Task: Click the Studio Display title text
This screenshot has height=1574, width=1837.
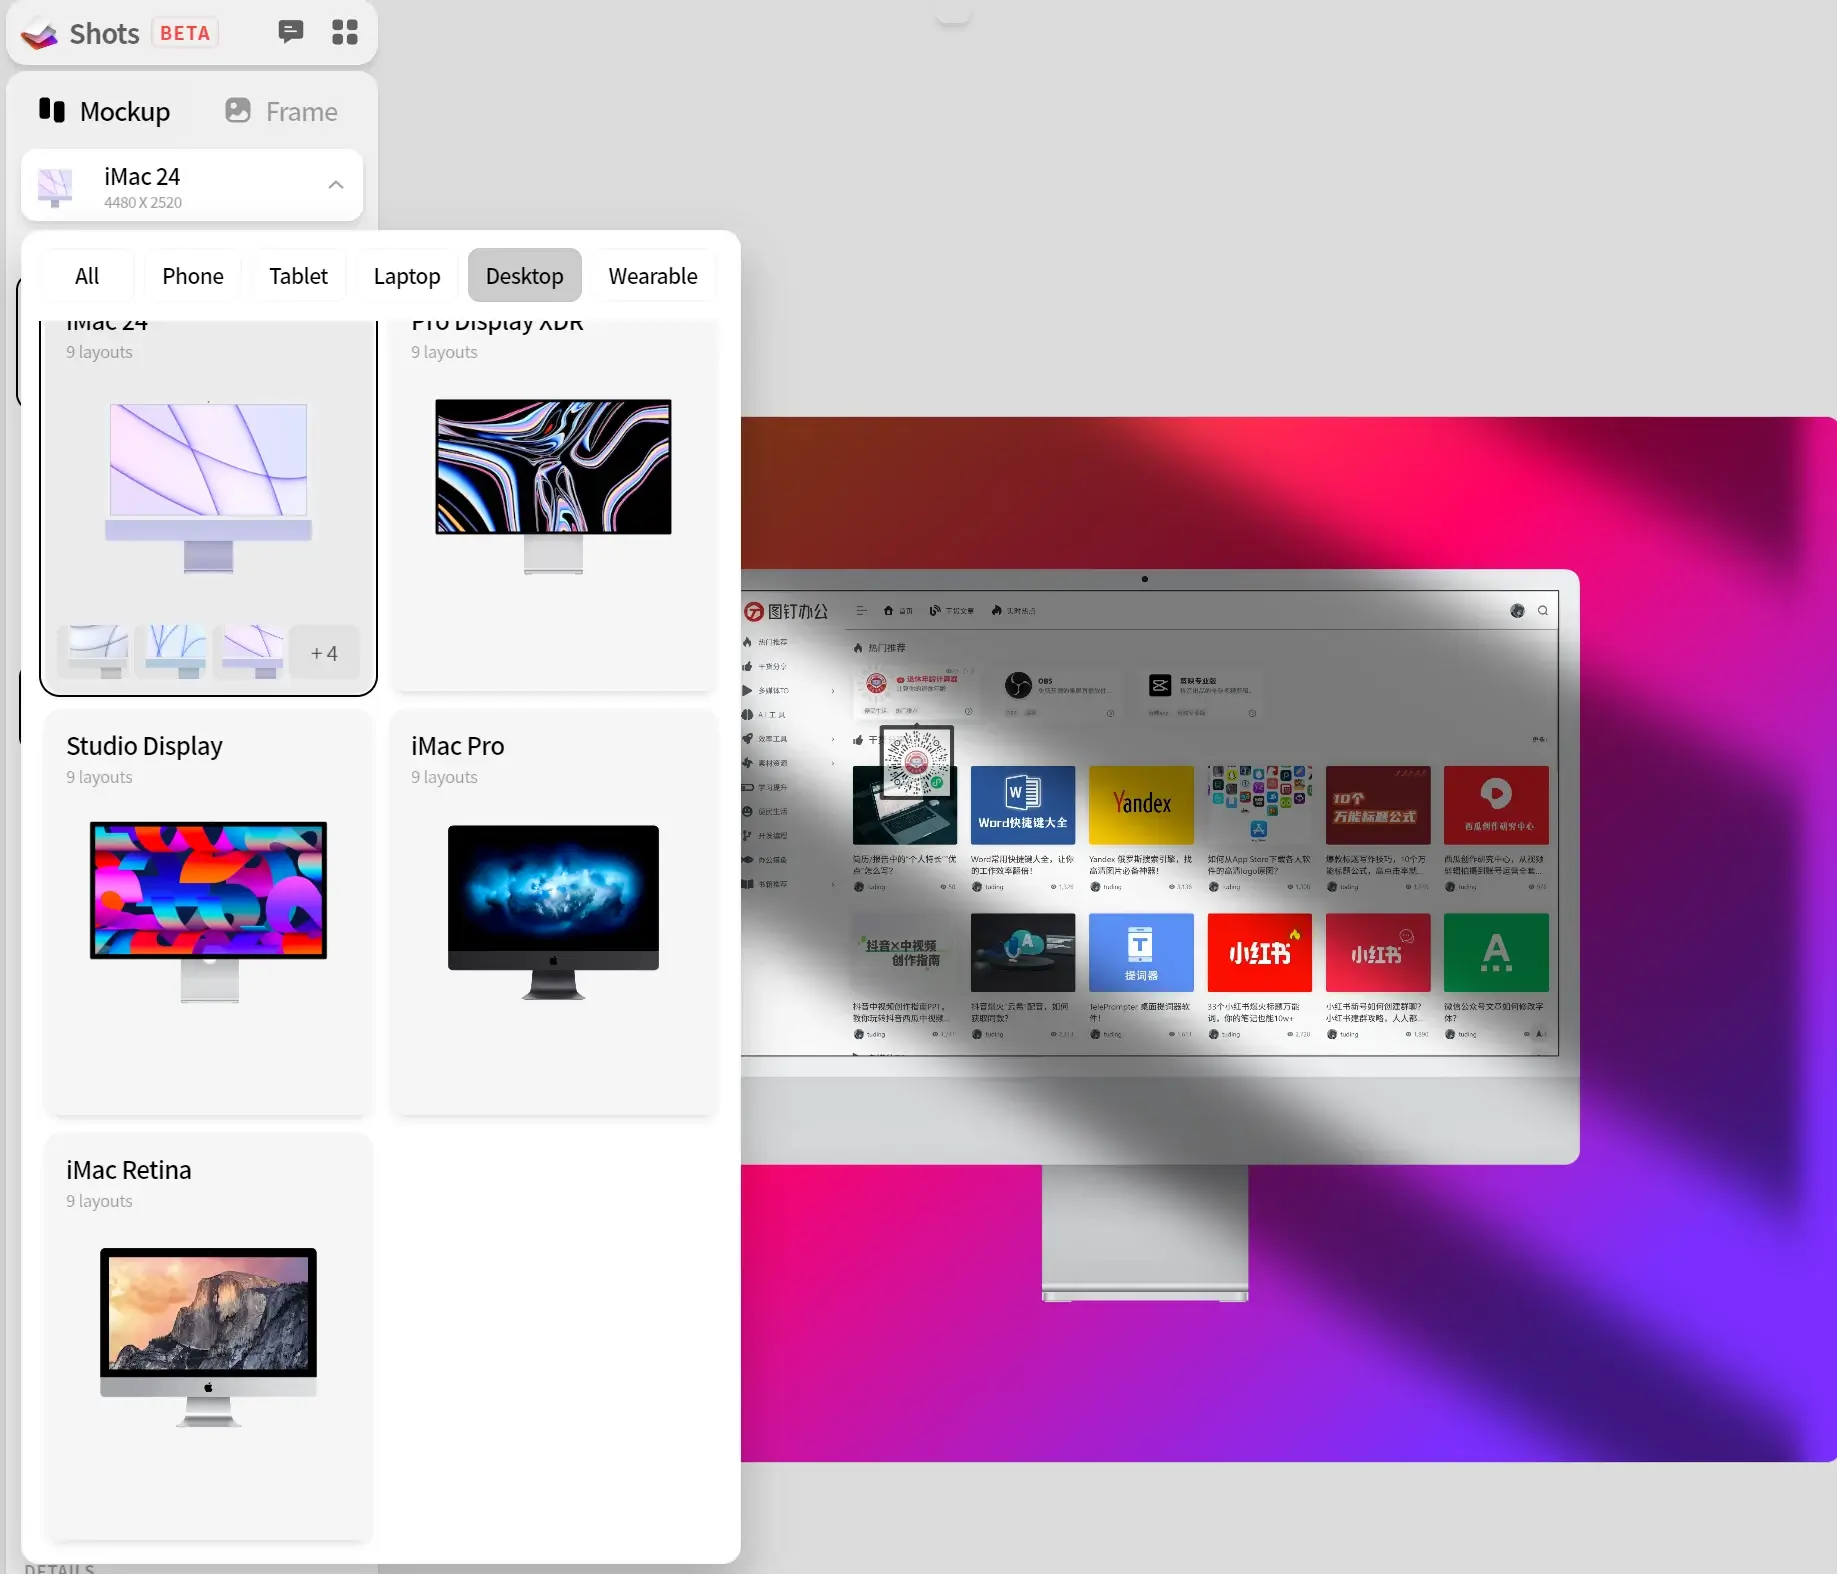Action: coord(145,746)
